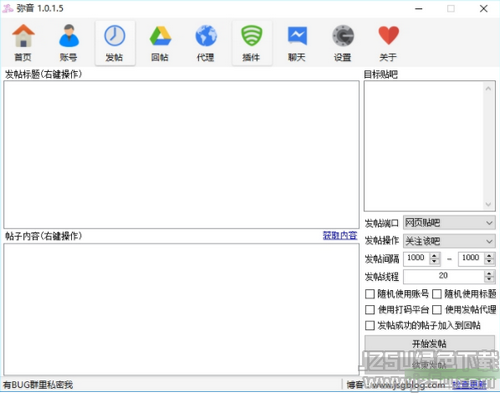Increase the 发帖线程 thread count
Image resolution: width=500 pixels, height=393 pixels.
pos(489,274)
